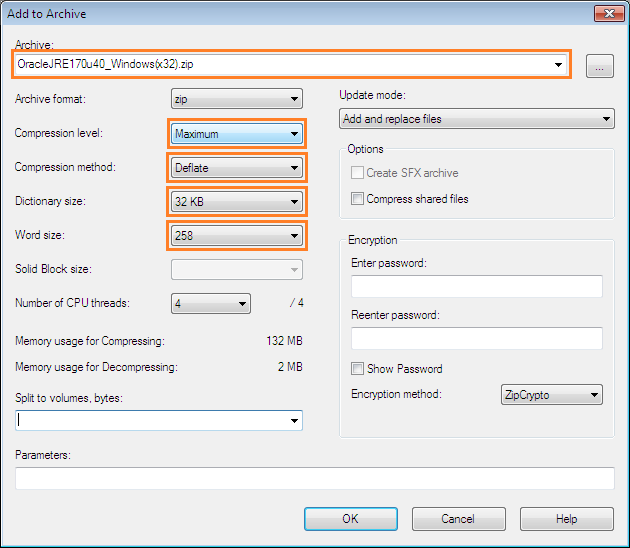This screenshot has height=548, width=630.
Task: Open the Encryption method dropdown showing ZipCrypto
Action: [551, 395]
